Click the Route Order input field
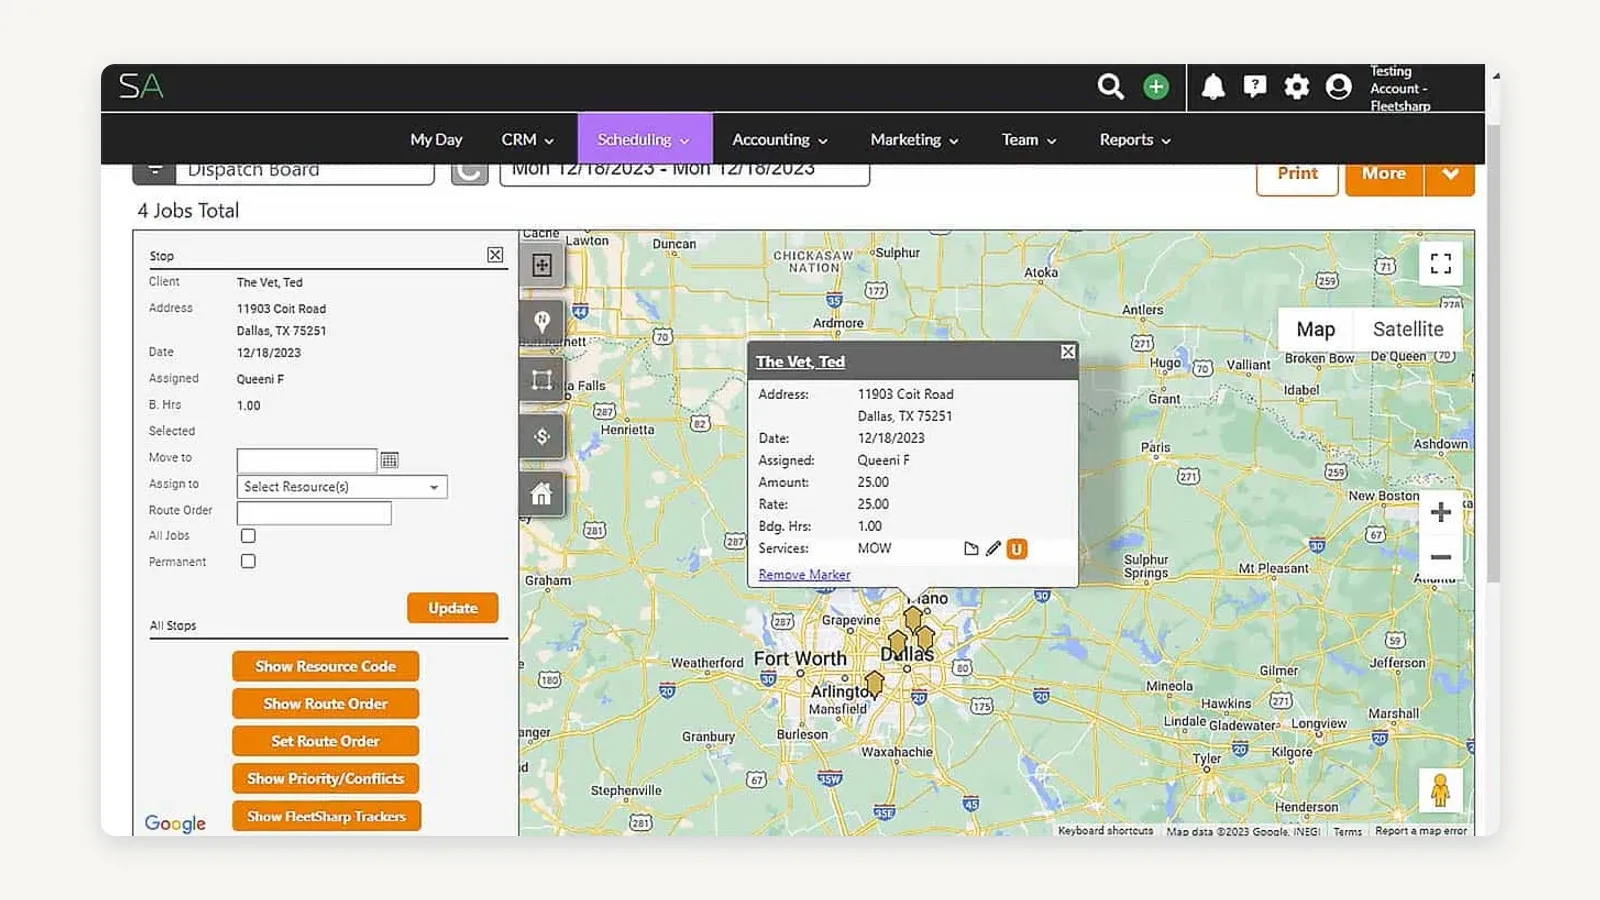The image size is (1600, 900). pyautogui.click(x=314, y=513)
